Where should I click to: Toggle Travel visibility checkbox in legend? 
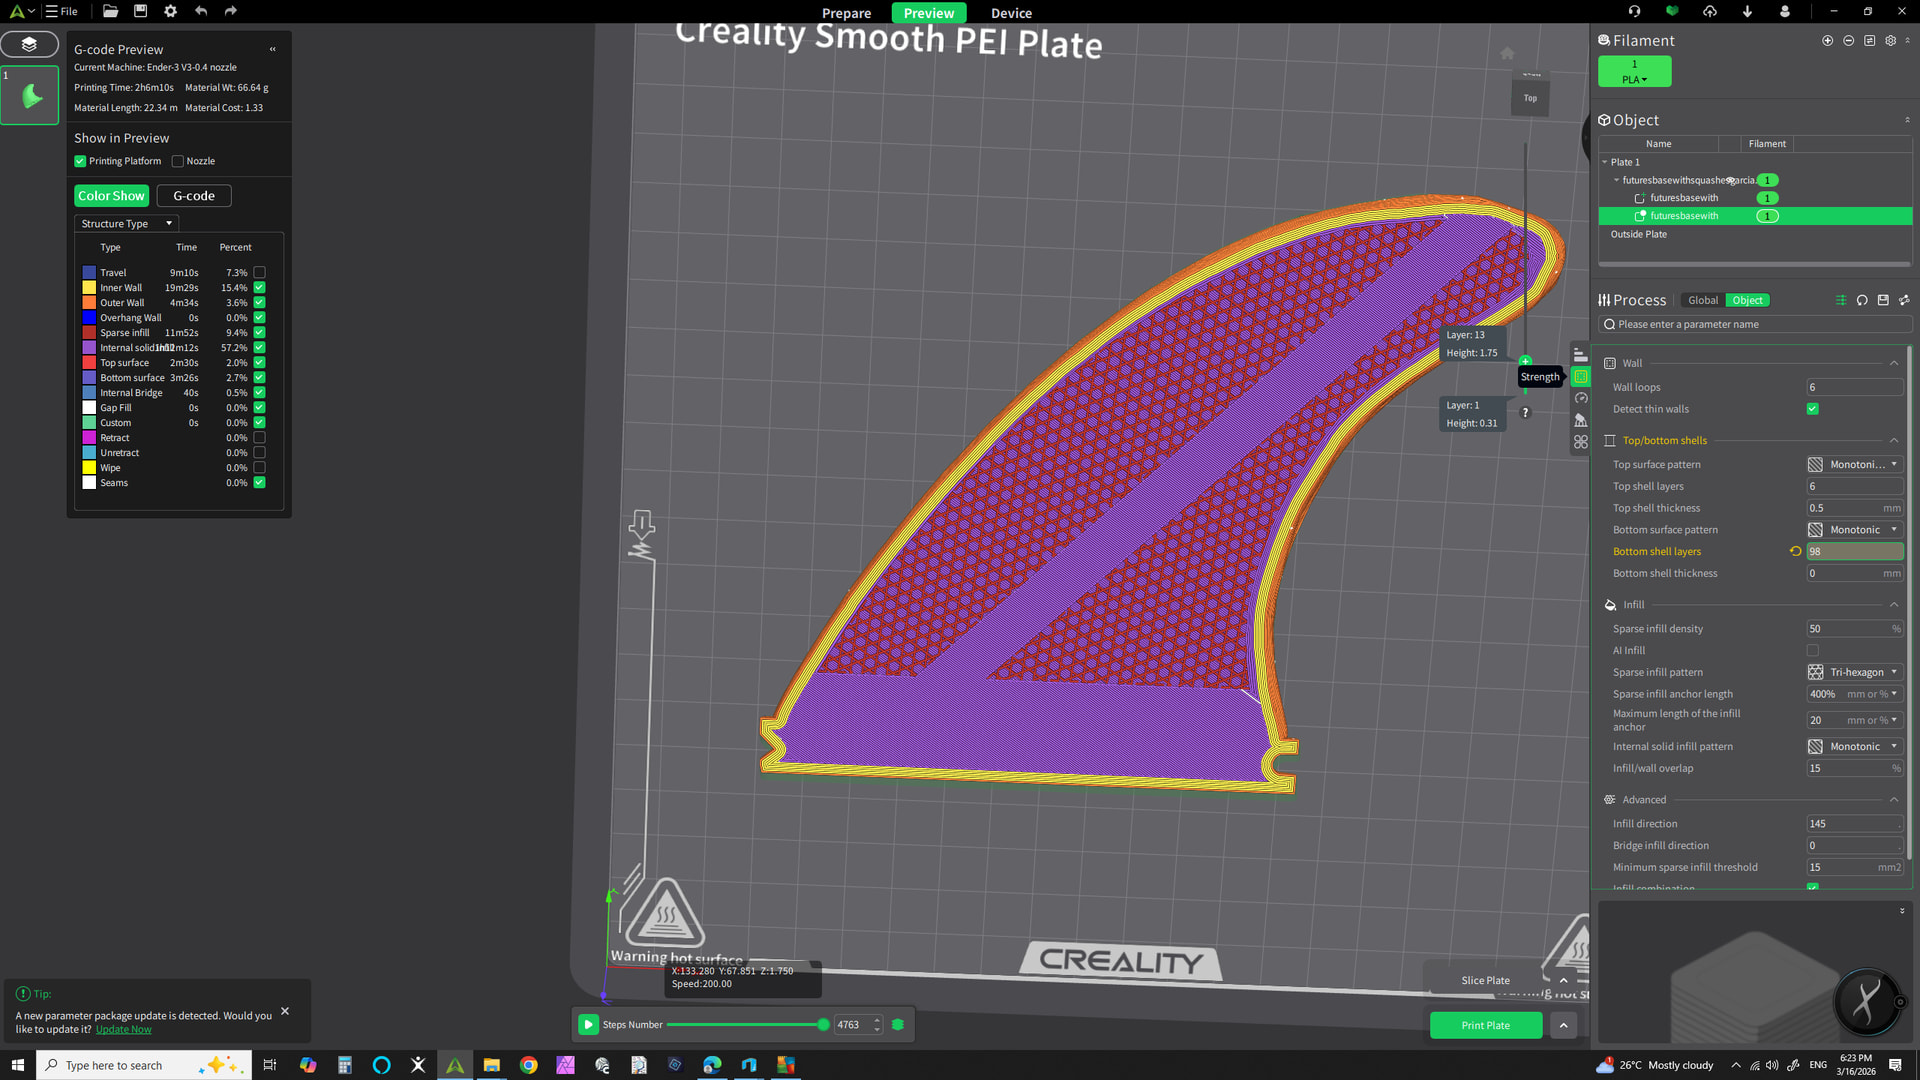[x=259, y=272]
